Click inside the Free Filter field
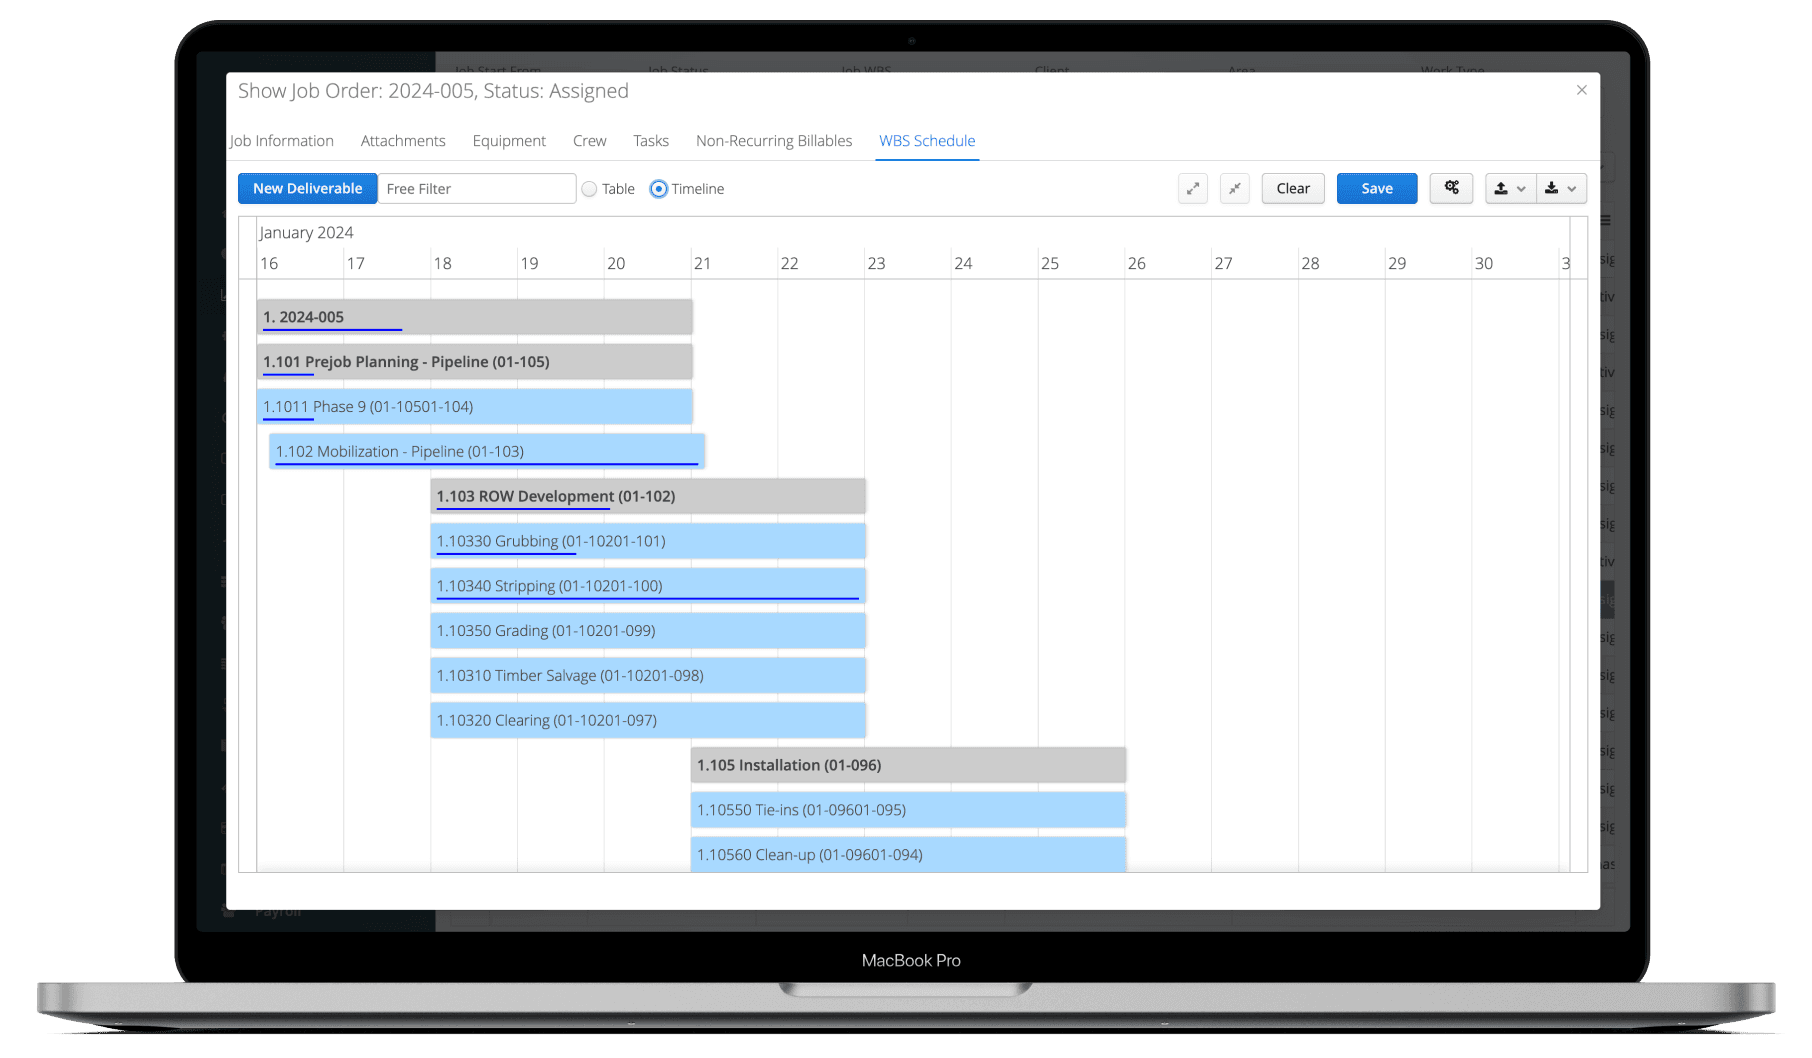1812x1058 pixels. click(x=477, y=188)
